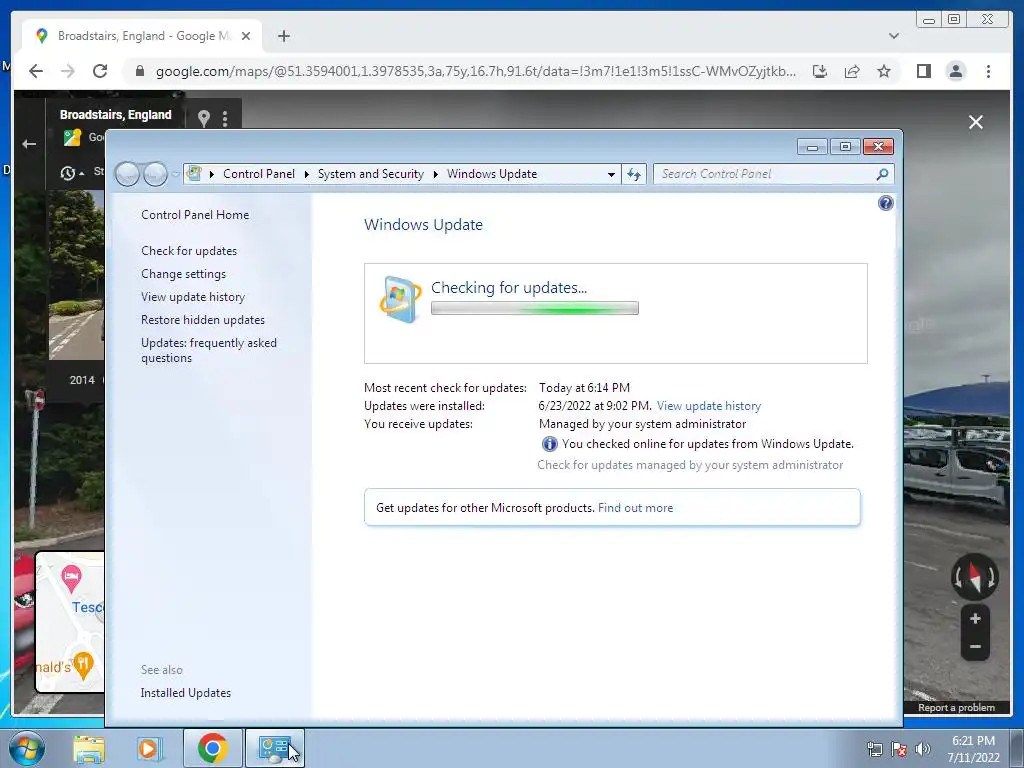Click Find out more link
The image size is (1024, 768).
point(635,507)
